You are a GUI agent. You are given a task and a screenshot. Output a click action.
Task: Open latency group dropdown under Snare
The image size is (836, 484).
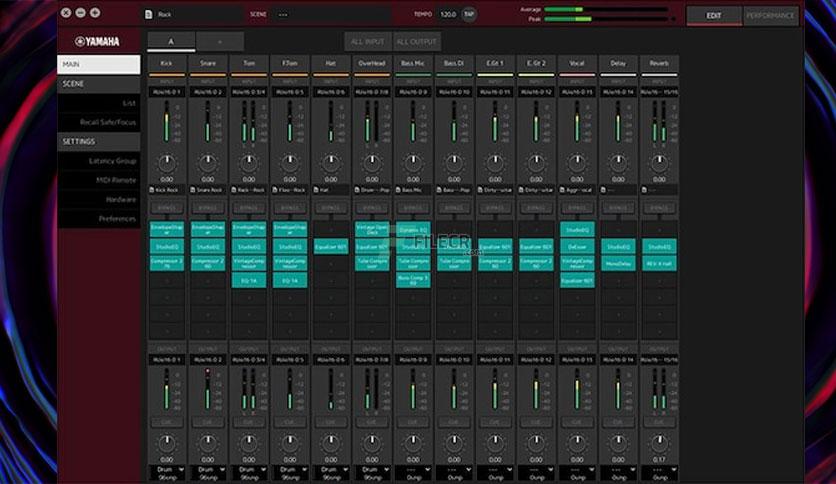[x=208, y=473]
